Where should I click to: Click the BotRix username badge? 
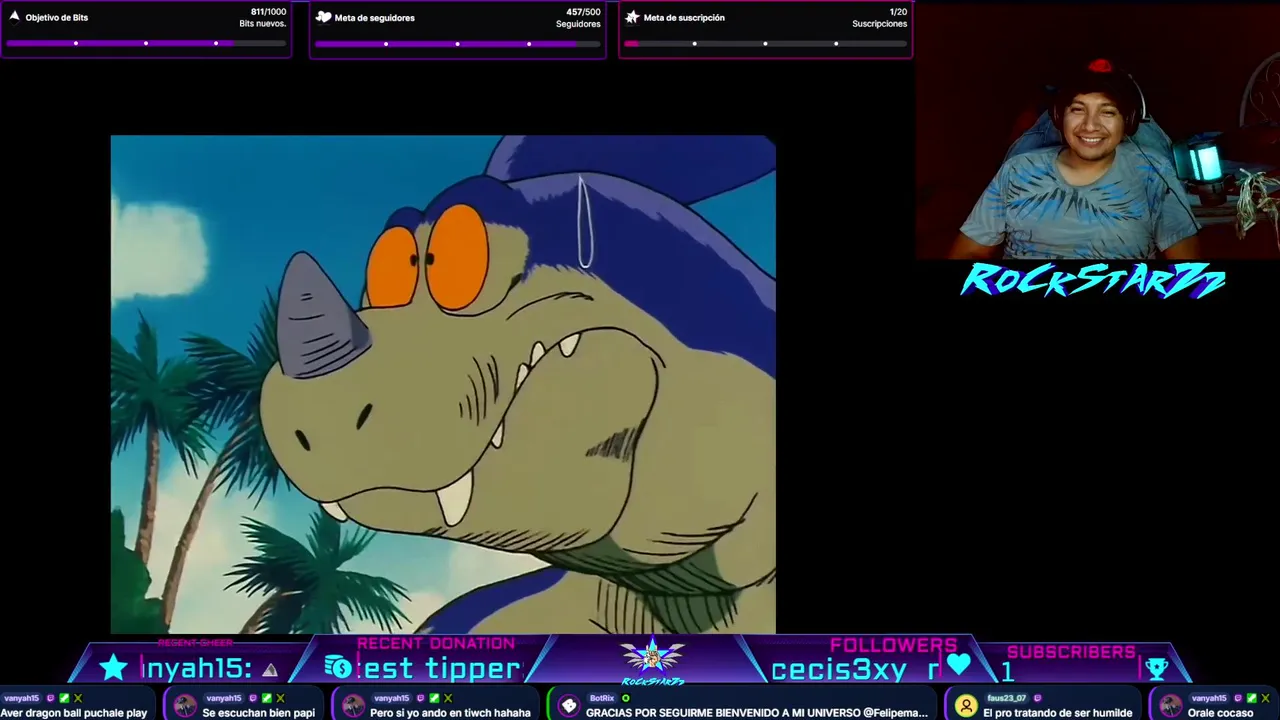click(602, 698)
